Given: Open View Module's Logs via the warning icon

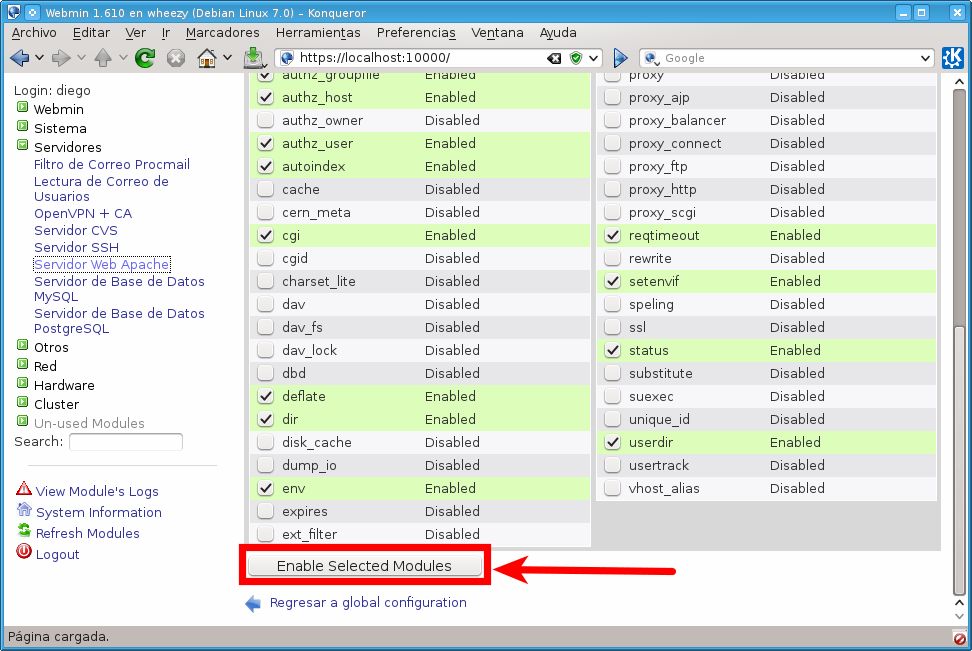Looking at the screenshot, I should 24,490.
